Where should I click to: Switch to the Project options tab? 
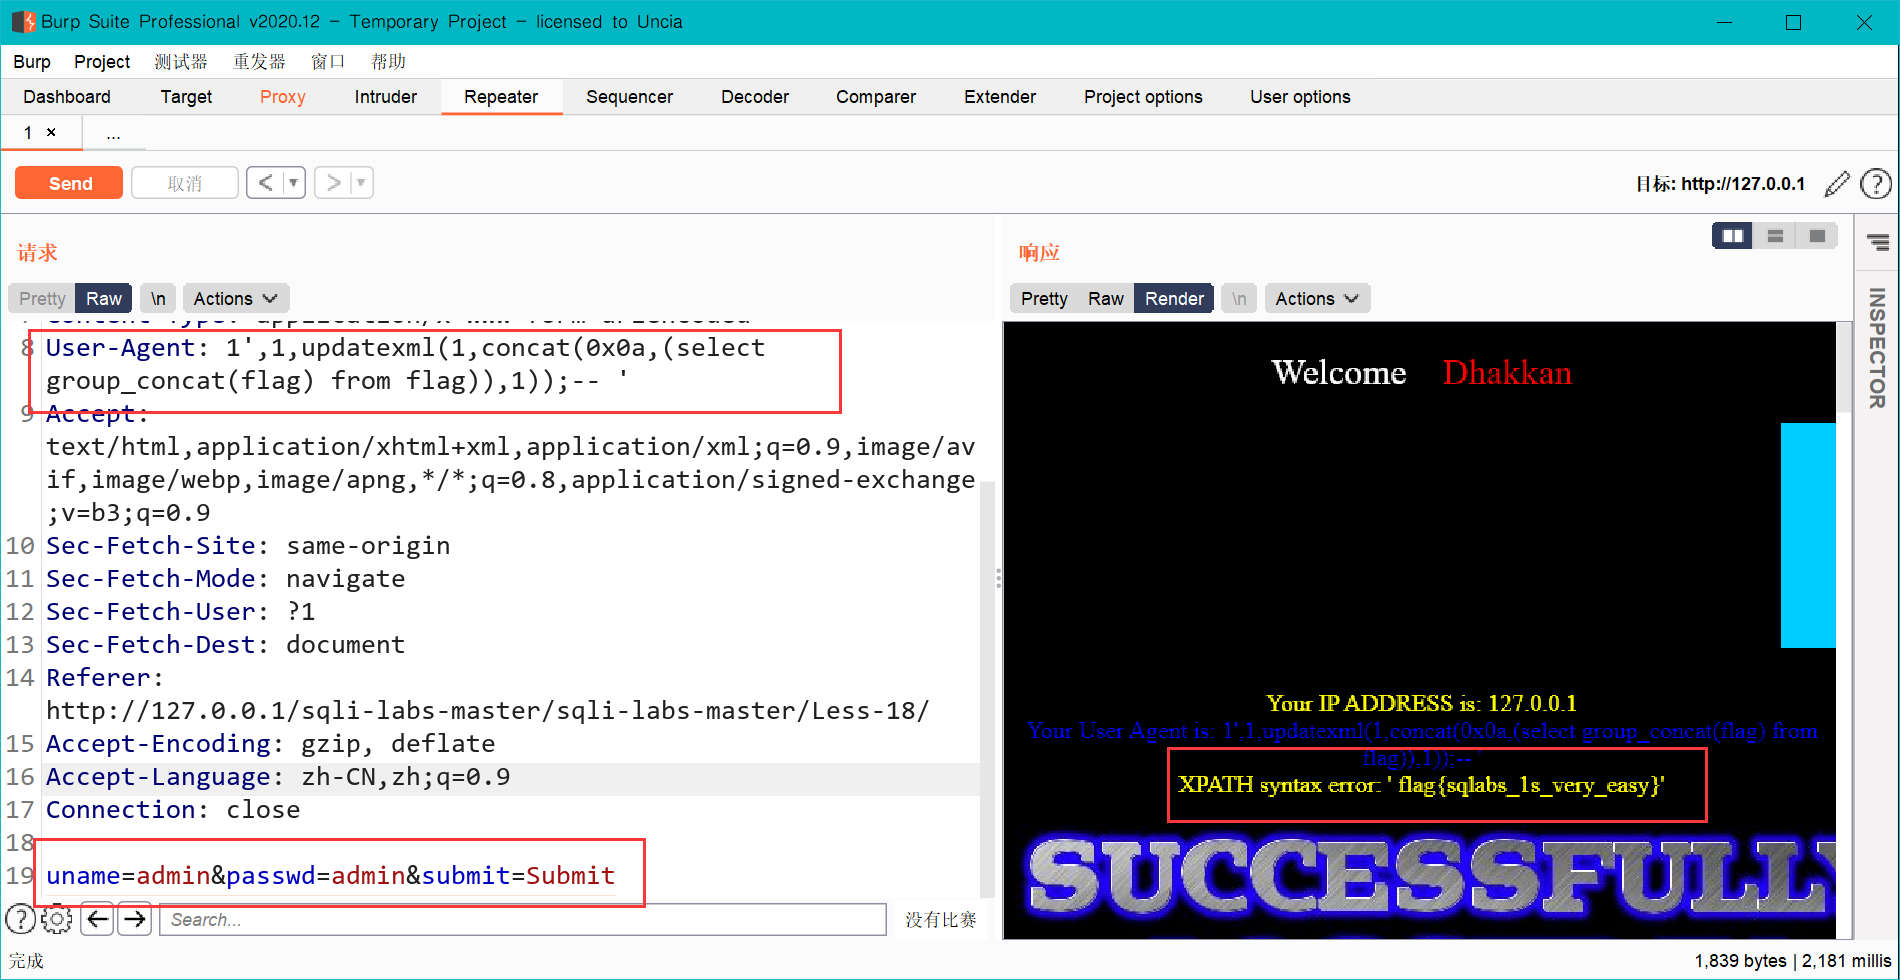(x=1143, y=97)
